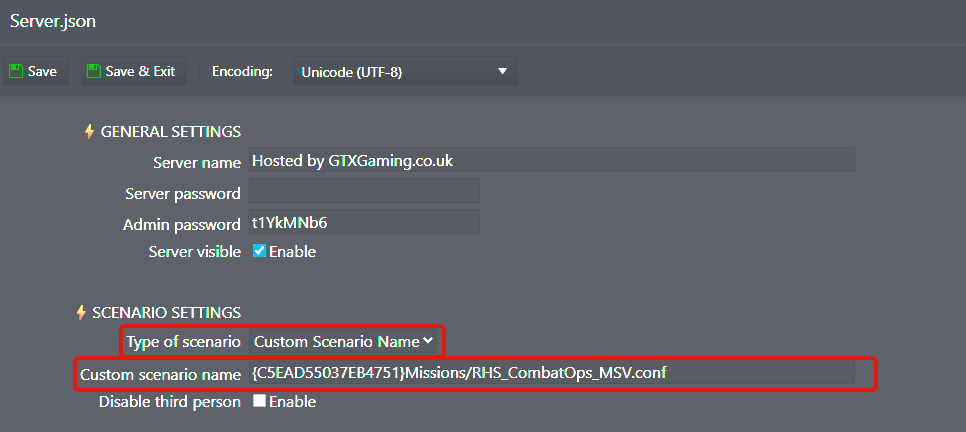This screenshot has height=432, width=966.
Task: Expand the Type of scenario dropdown
Action: [x=343, y=341]
